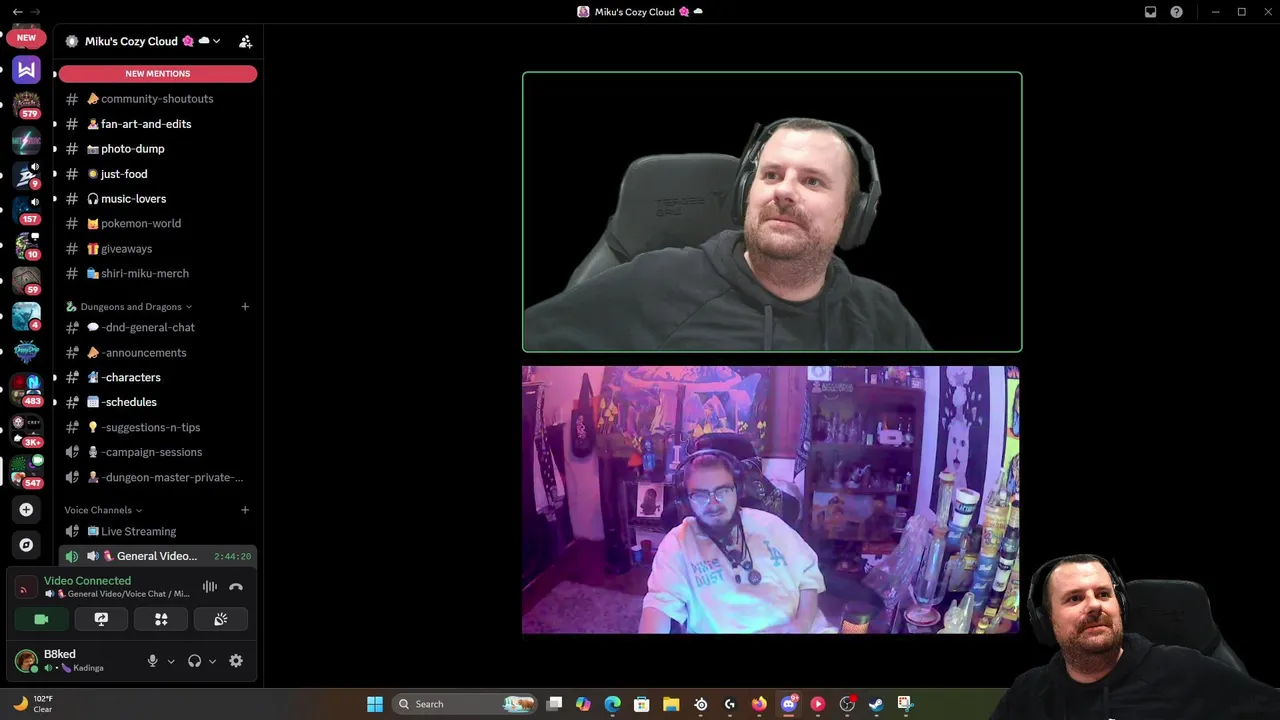Deafen with the headphones button
The height and width of the screenshot is (720, 1280).
(x=195, y=661)
